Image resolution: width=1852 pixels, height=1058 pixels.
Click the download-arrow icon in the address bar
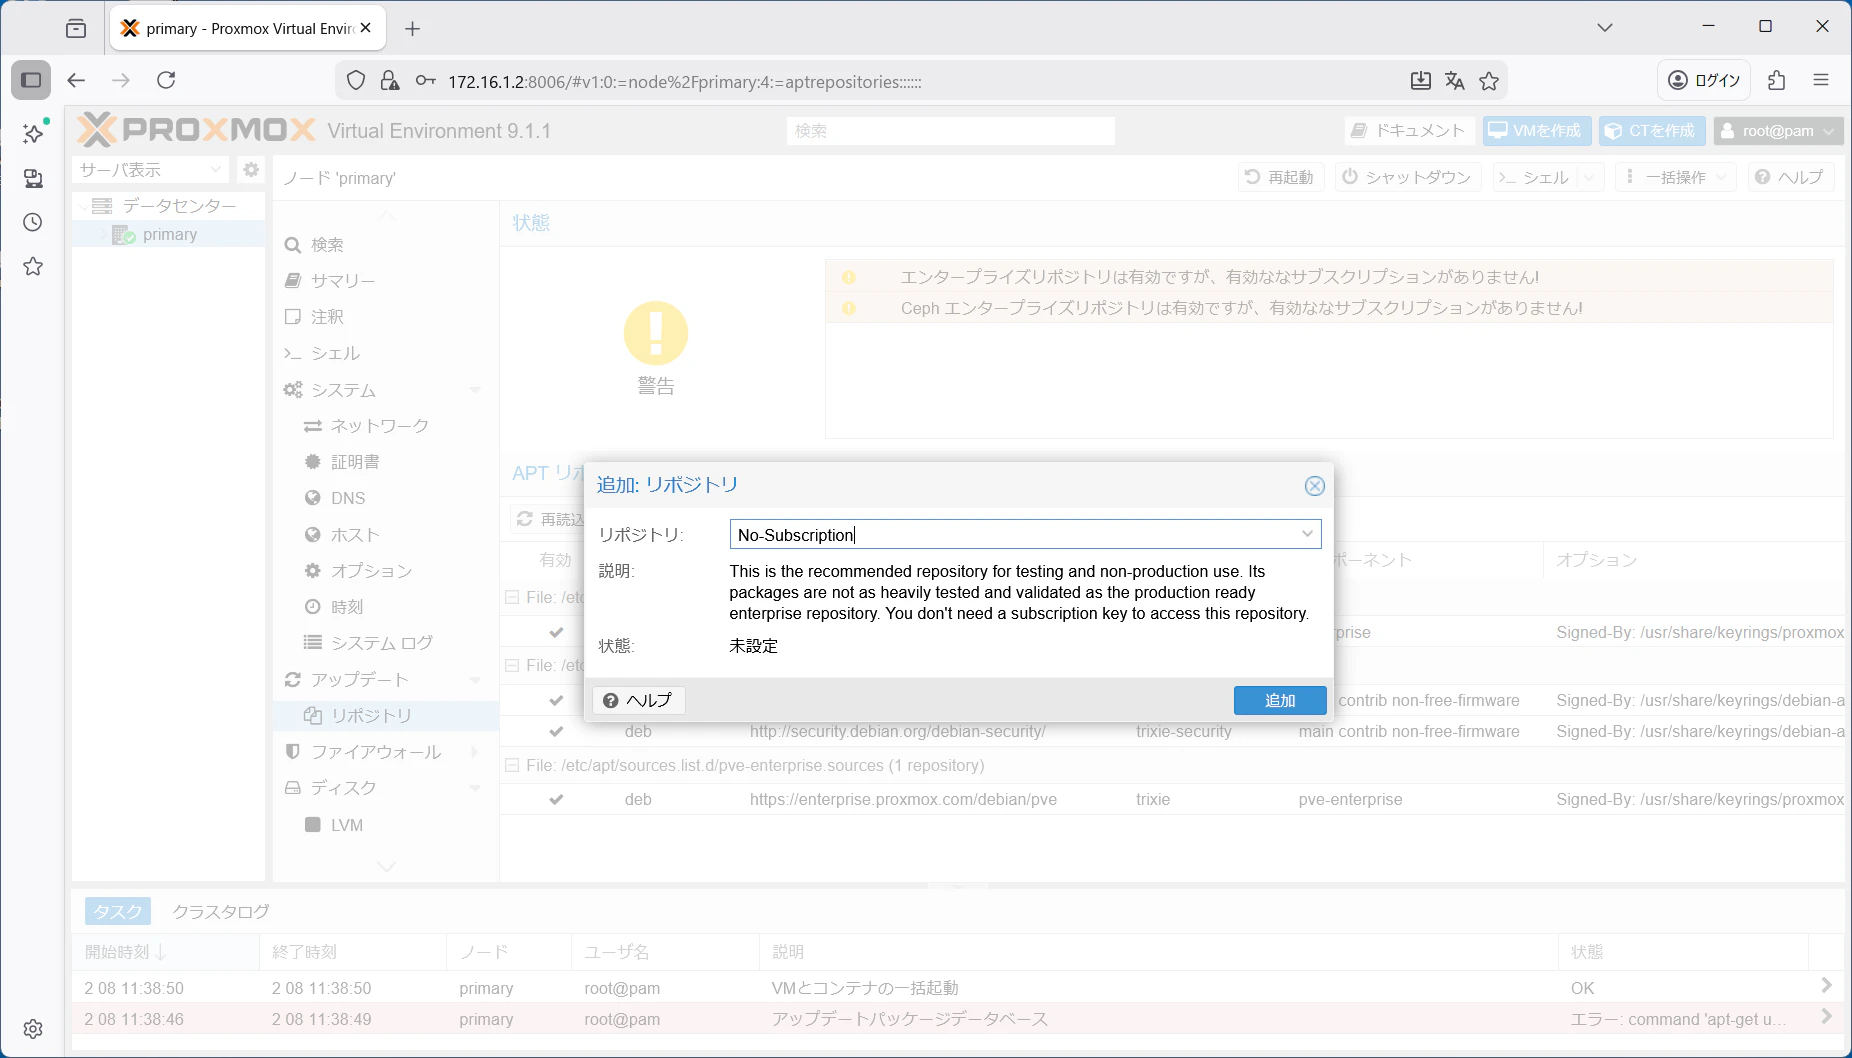pos(1420,81)
